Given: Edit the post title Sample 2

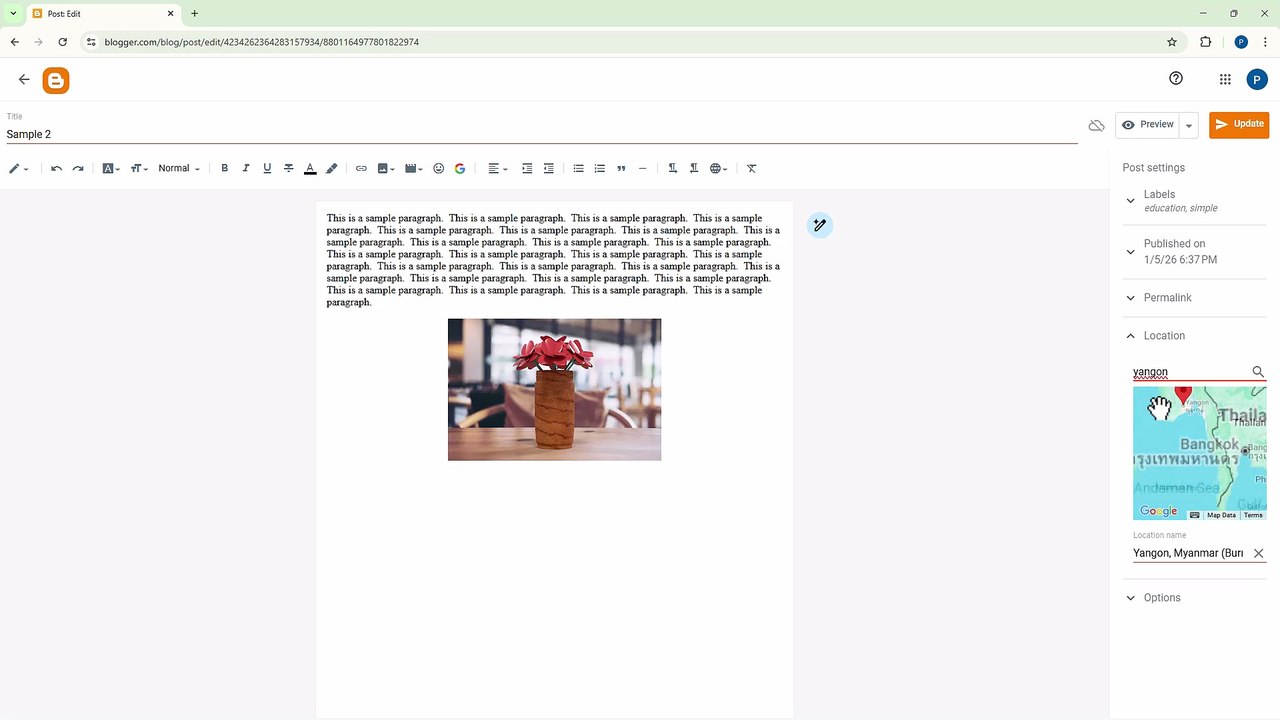Looking at the screenshot, I should click(541, 134).
